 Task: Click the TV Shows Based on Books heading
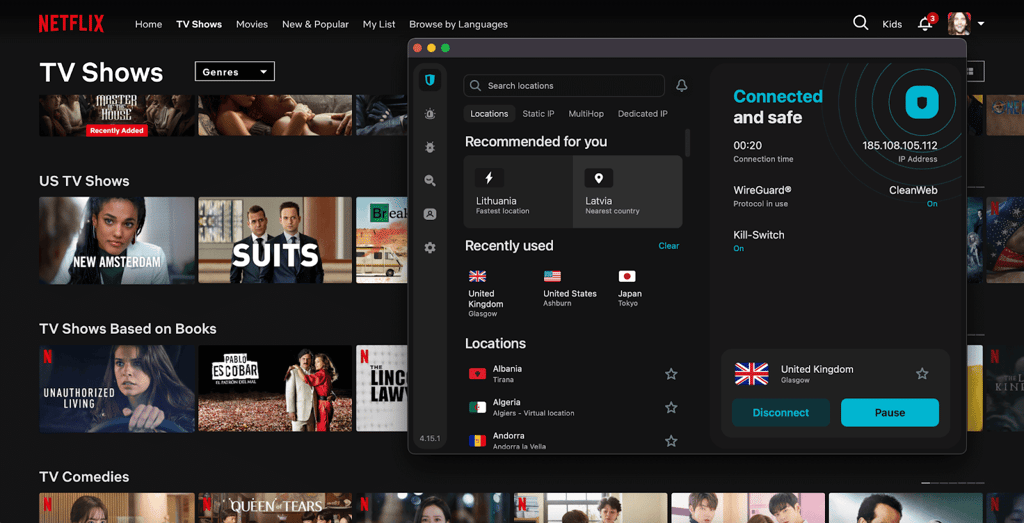[128, 328]
